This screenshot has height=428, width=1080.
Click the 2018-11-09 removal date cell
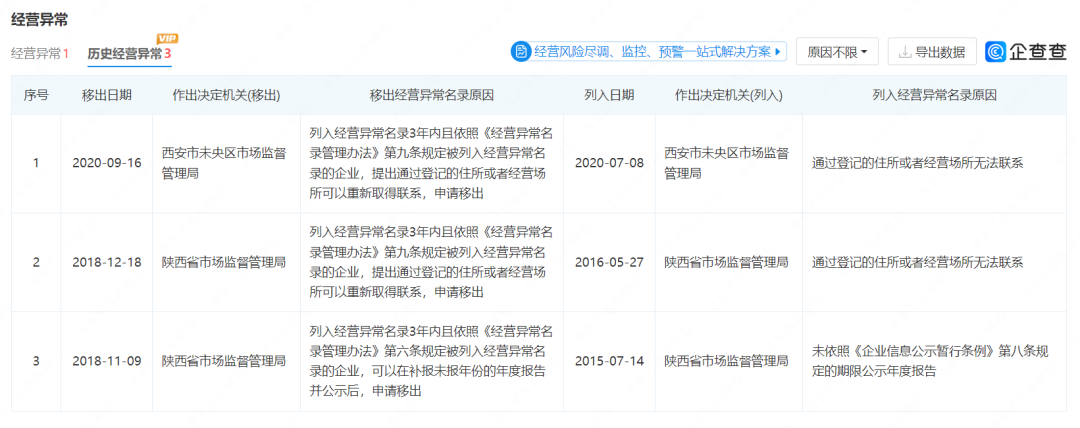106,361
